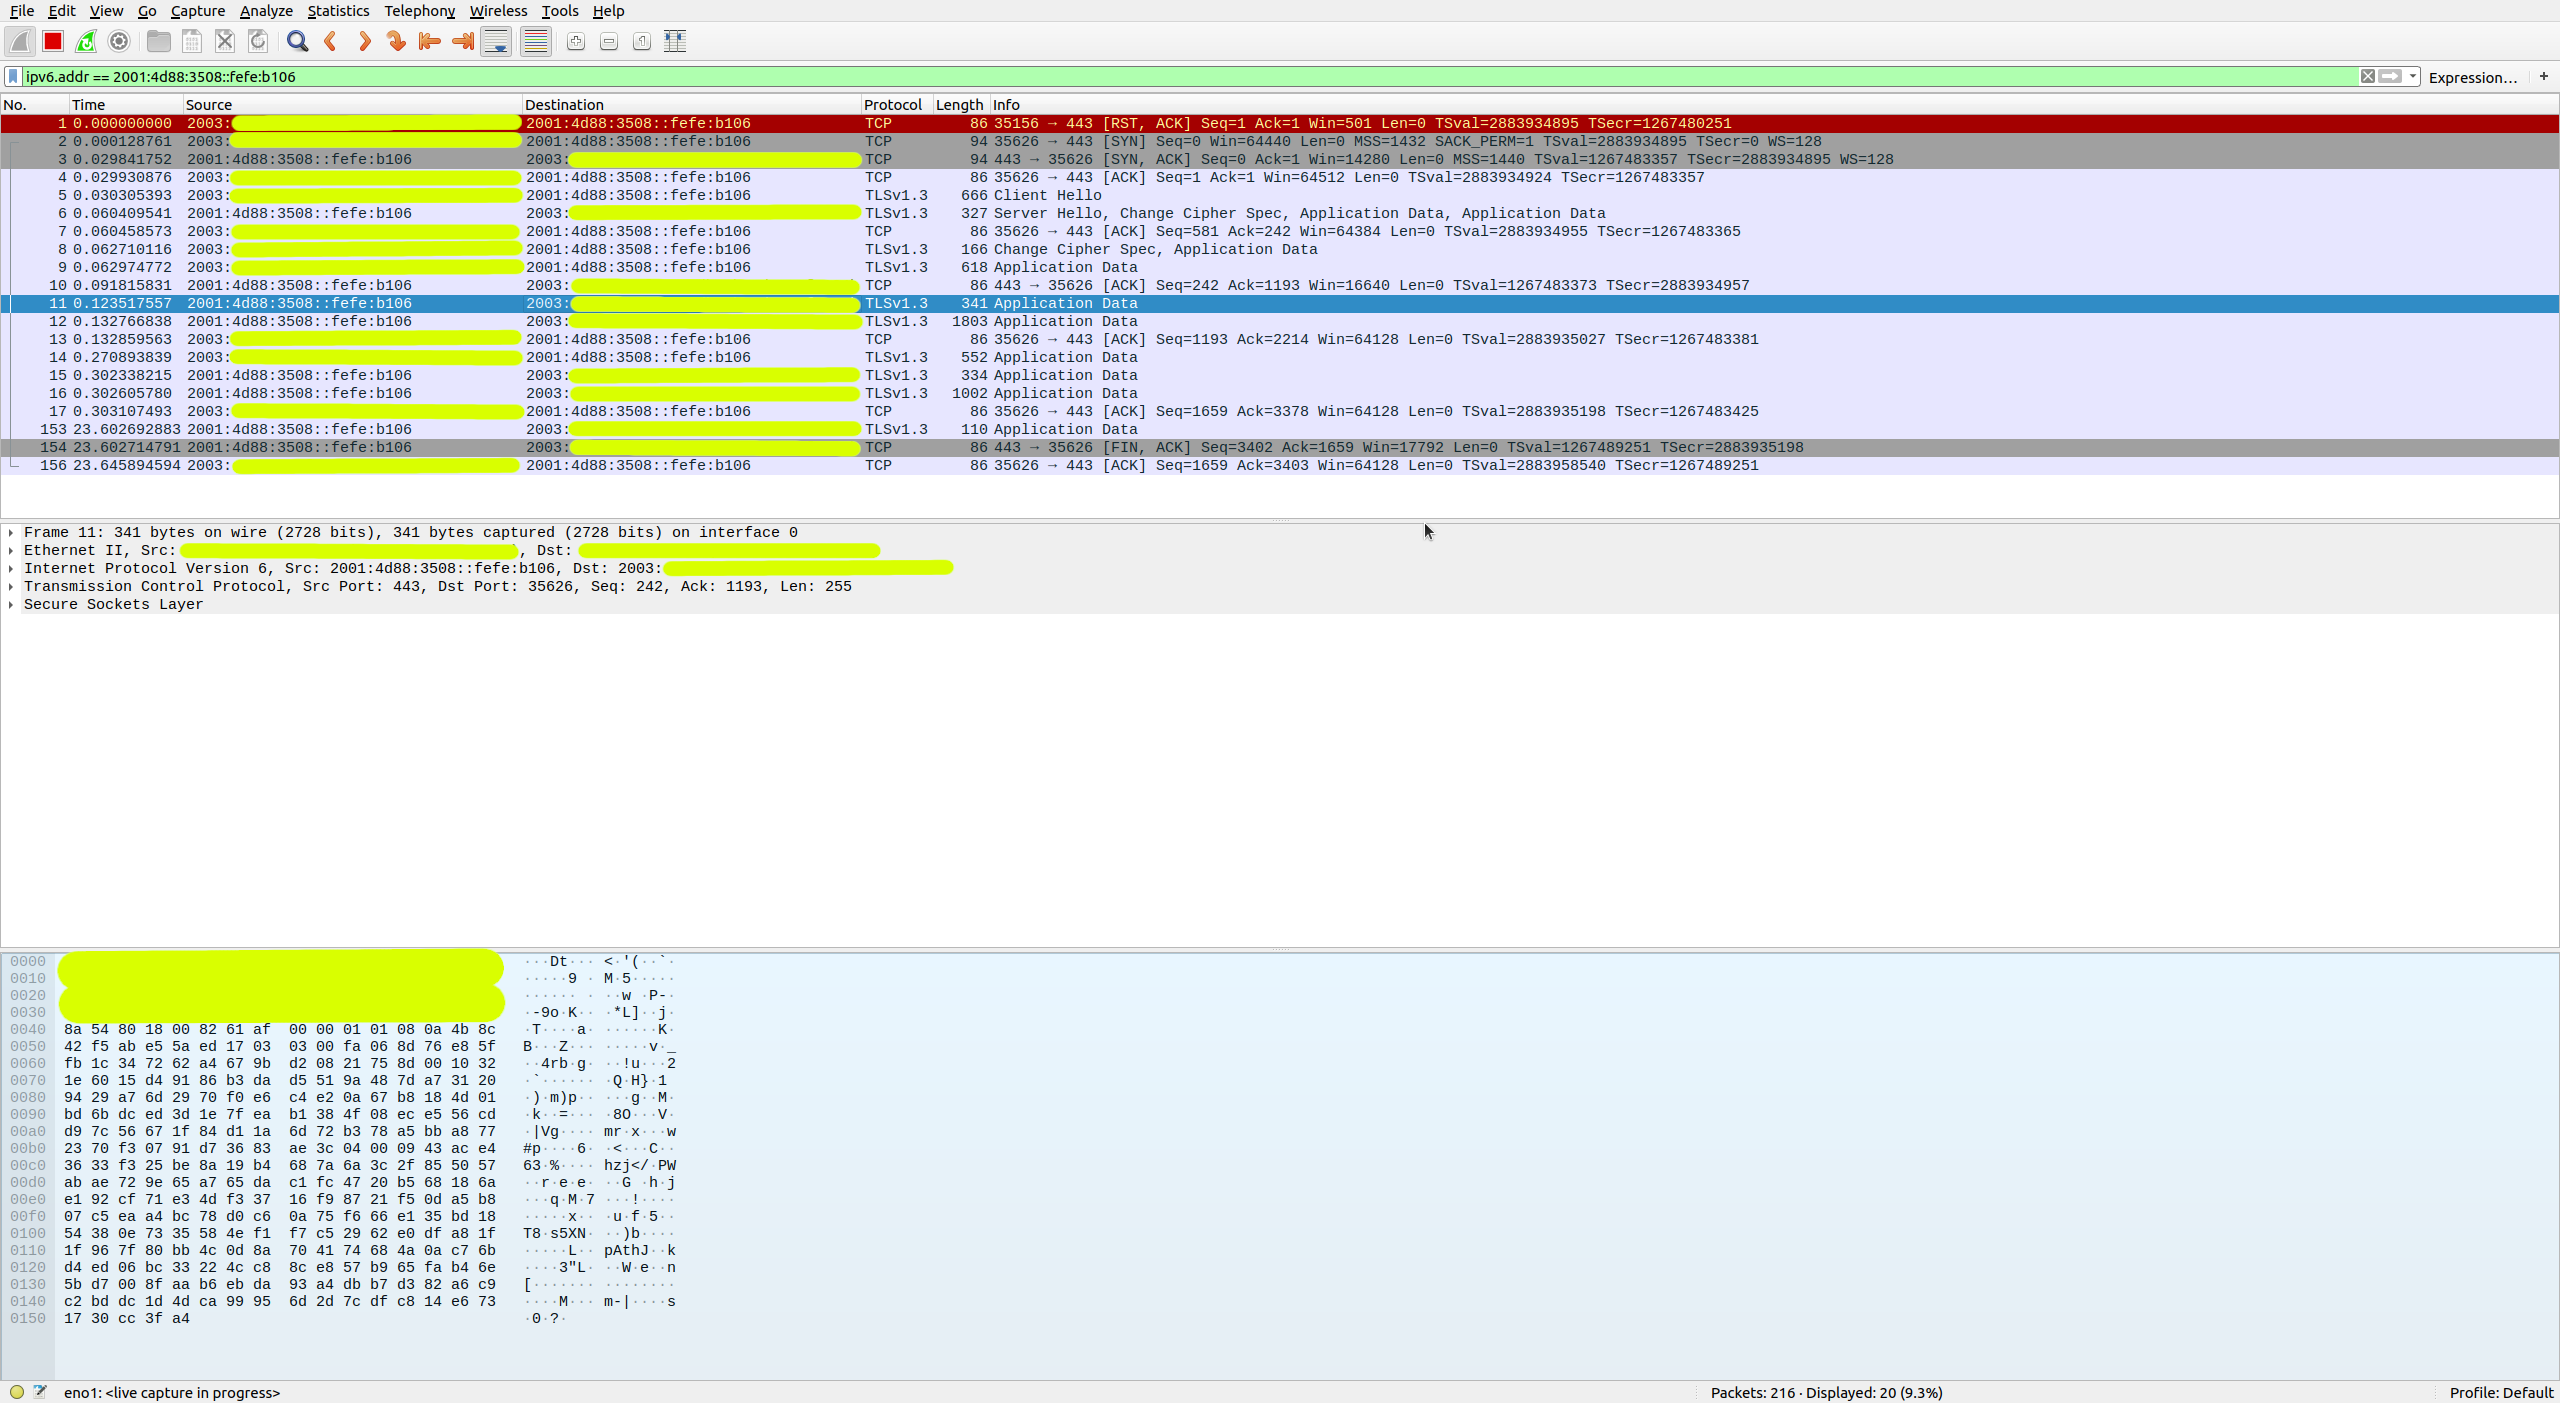Click Resize columns to content icon
The width and height of the screenshot is (2560, 1403).
coord(675,41)
